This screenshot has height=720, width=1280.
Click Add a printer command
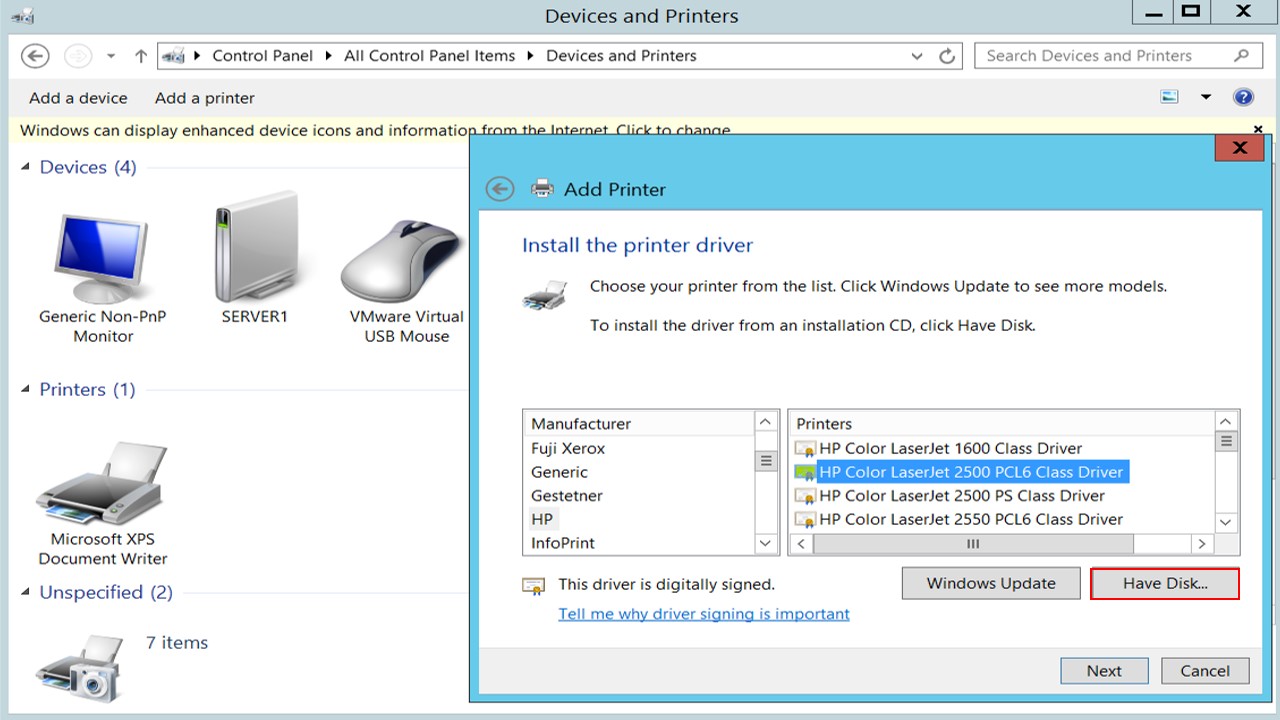(205, 98)
